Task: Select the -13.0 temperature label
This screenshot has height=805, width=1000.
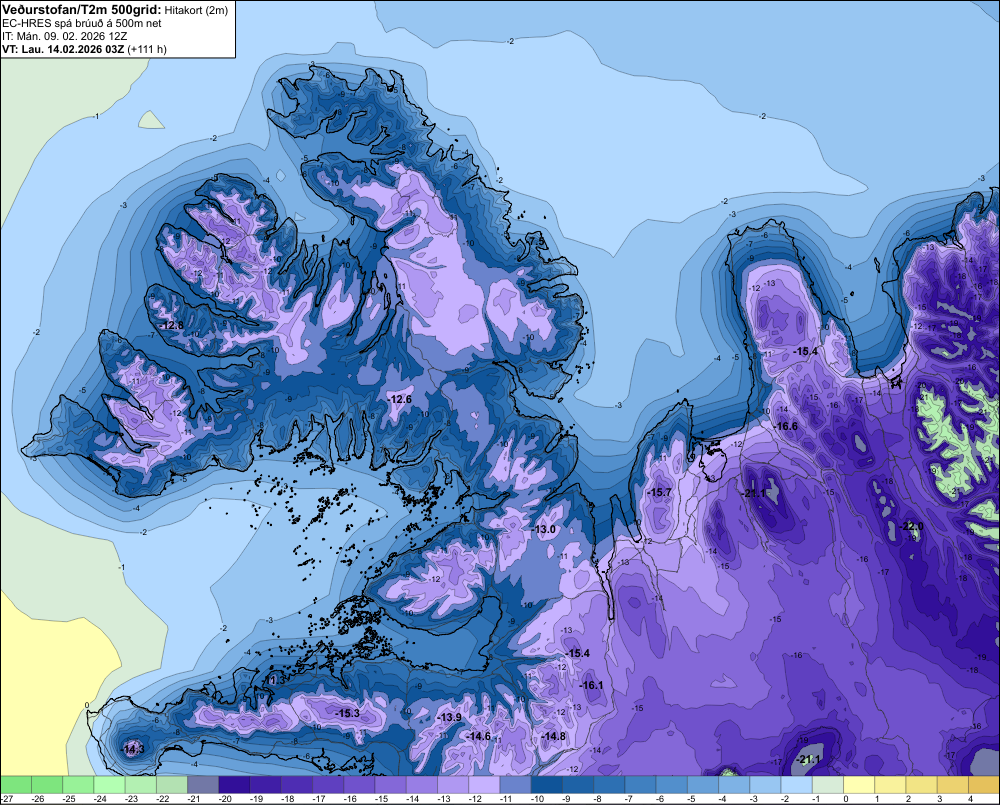Action: click(x=544, y=529)
